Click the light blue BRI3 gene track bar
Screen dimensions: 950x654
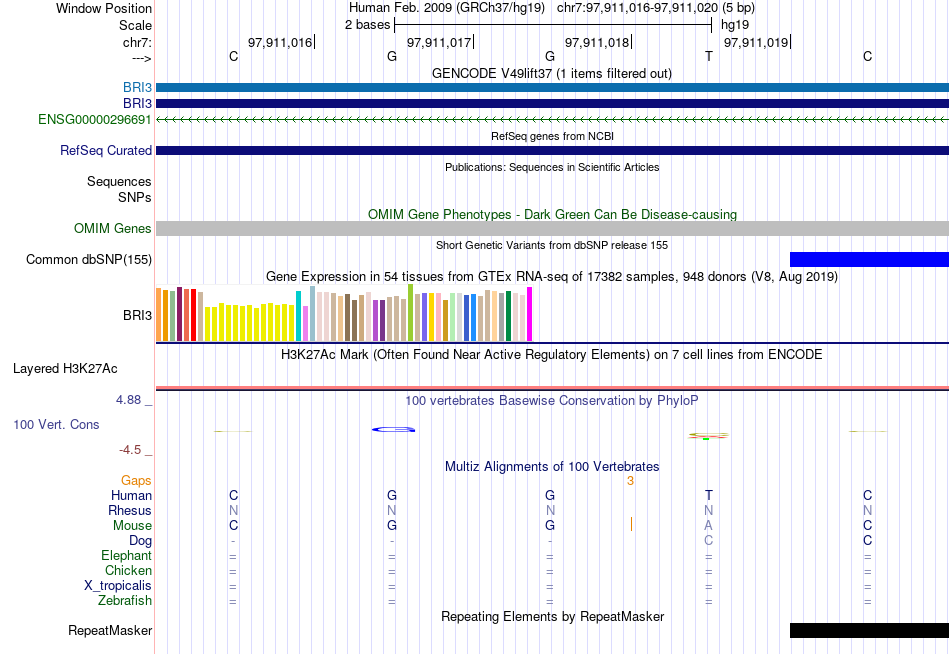[x=553, y=88]
